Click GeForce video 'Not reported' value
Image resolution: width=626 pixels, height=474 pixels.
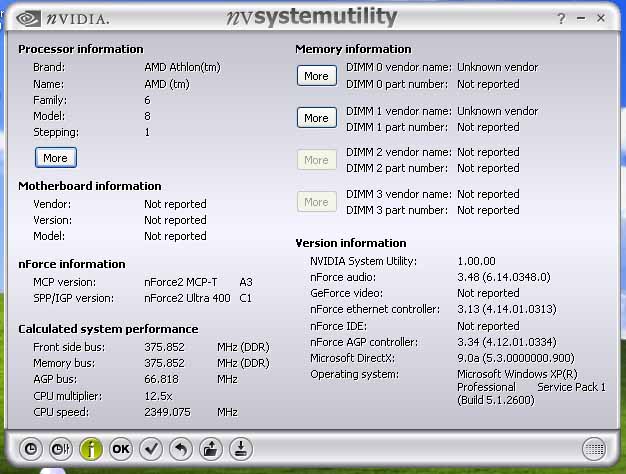[x=488, y=293]
